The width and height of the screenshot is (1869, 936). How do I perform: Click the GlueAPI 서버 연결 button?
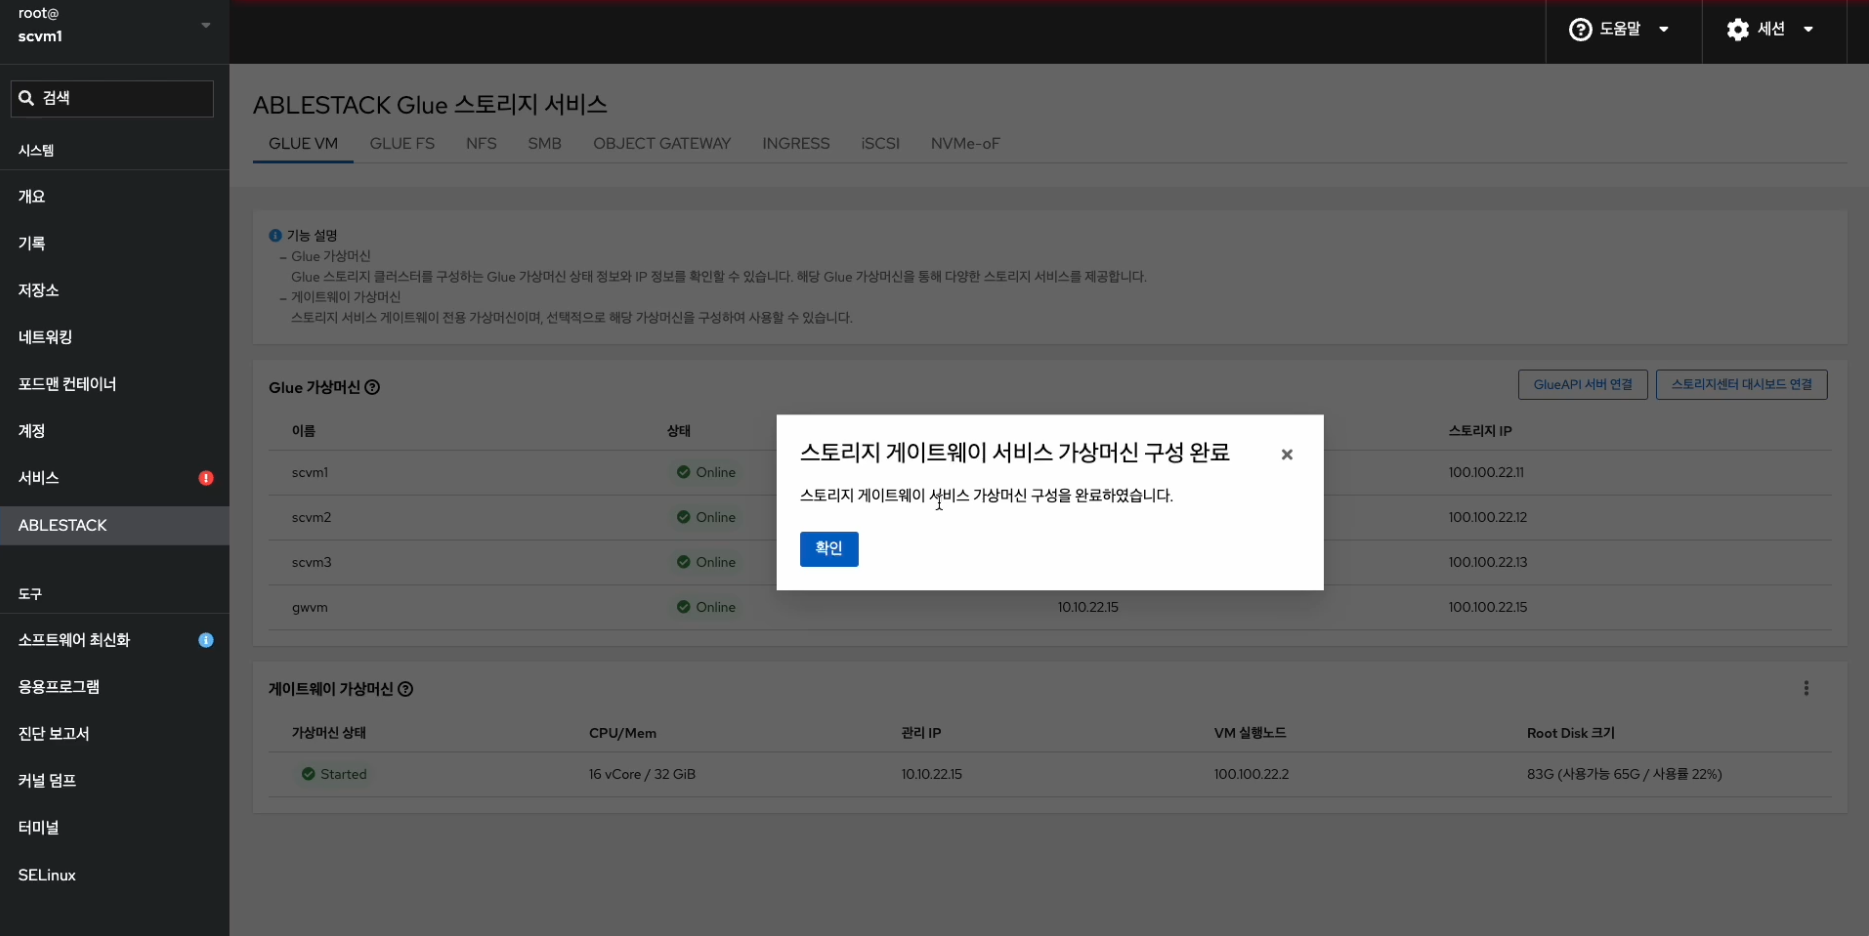(1583, 385)
